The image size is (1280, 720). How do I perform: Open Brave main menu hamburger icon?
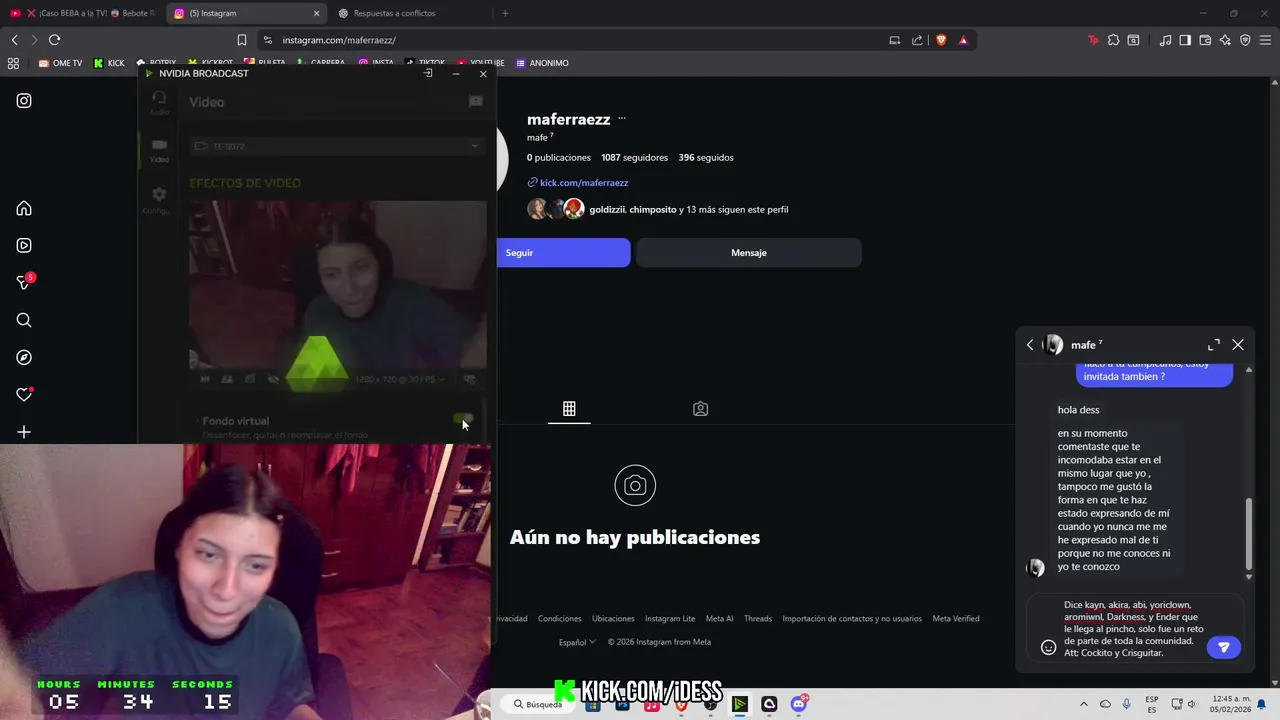1266,40
